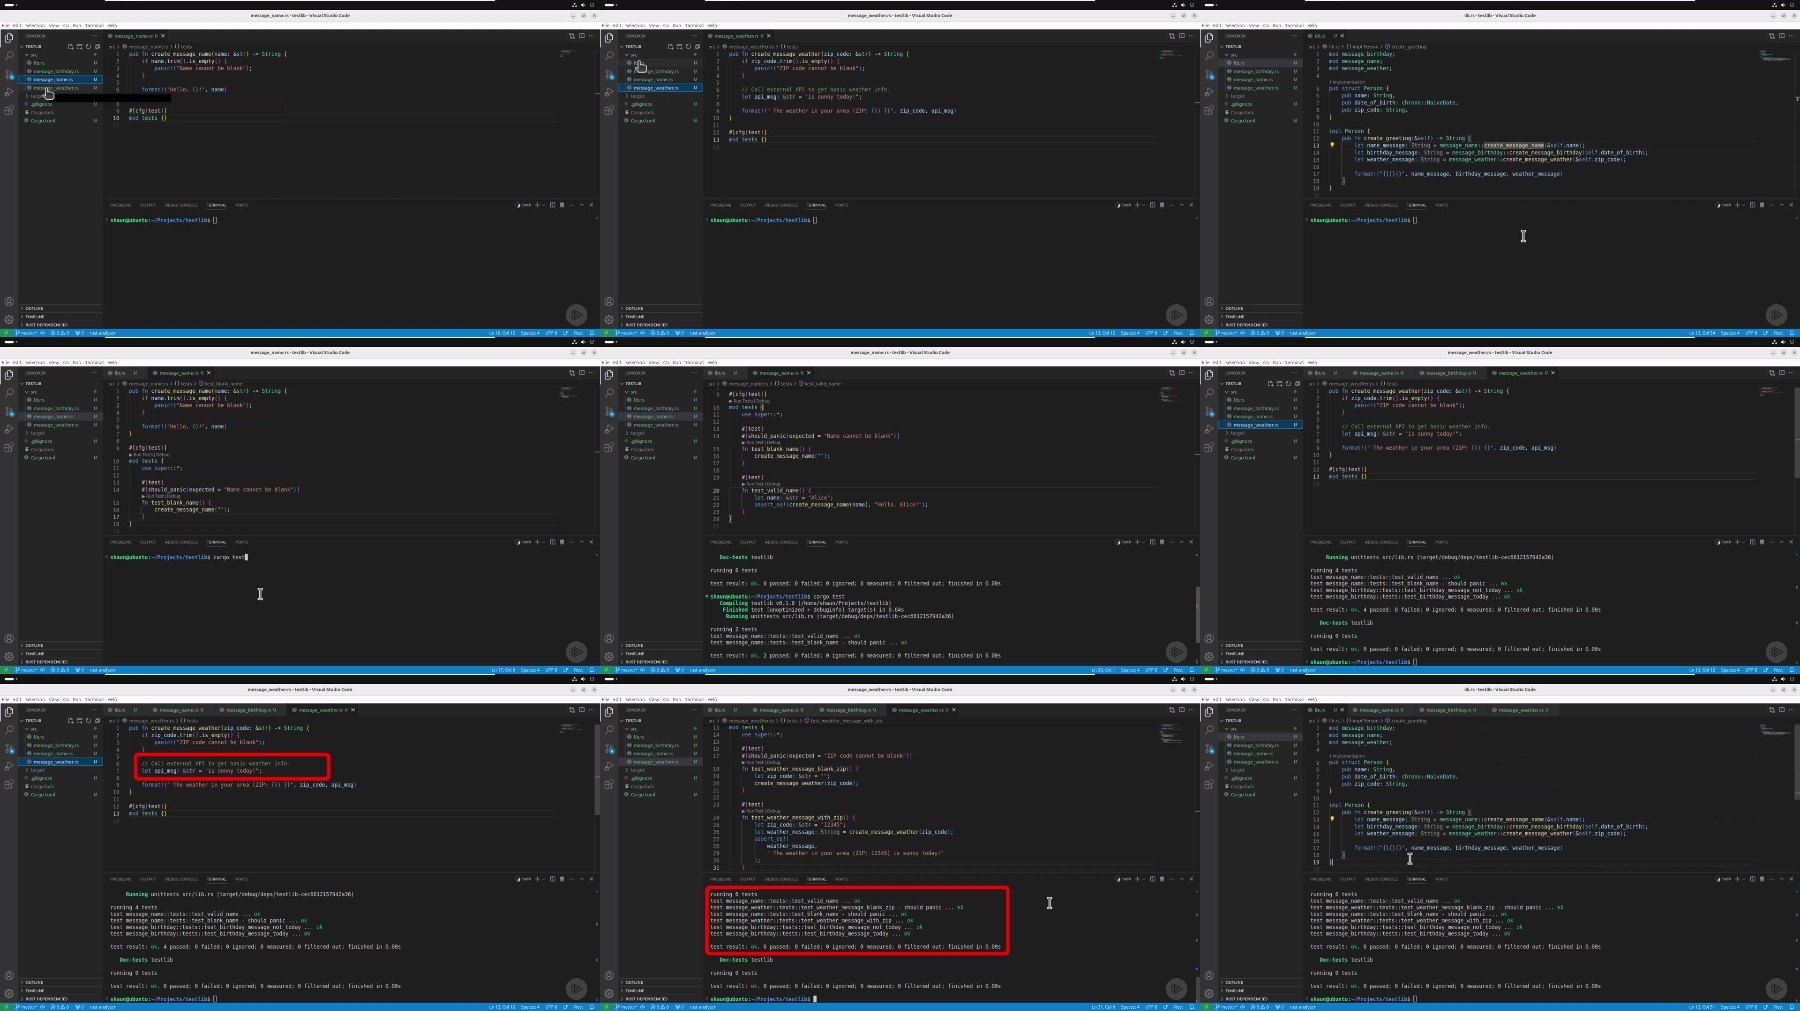Click UTF-8 encoding in top-right status bar
This screenshot has width=1800, height=1011.
[x=1751, y=333]
